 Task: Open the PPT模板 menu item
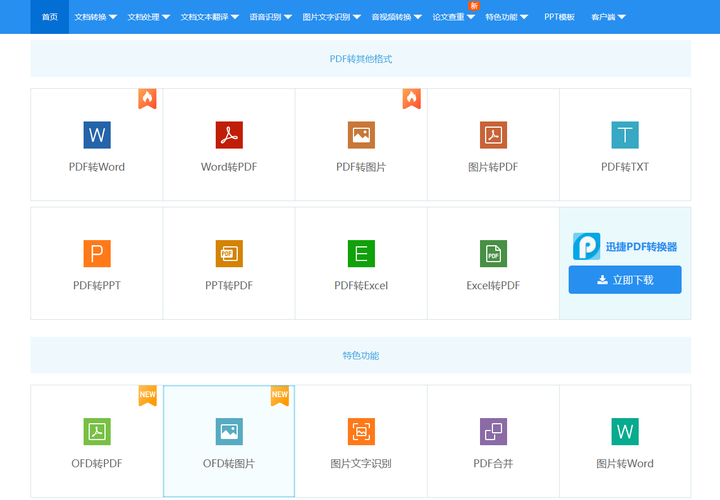pyautogui.click(x=559, y=17)
